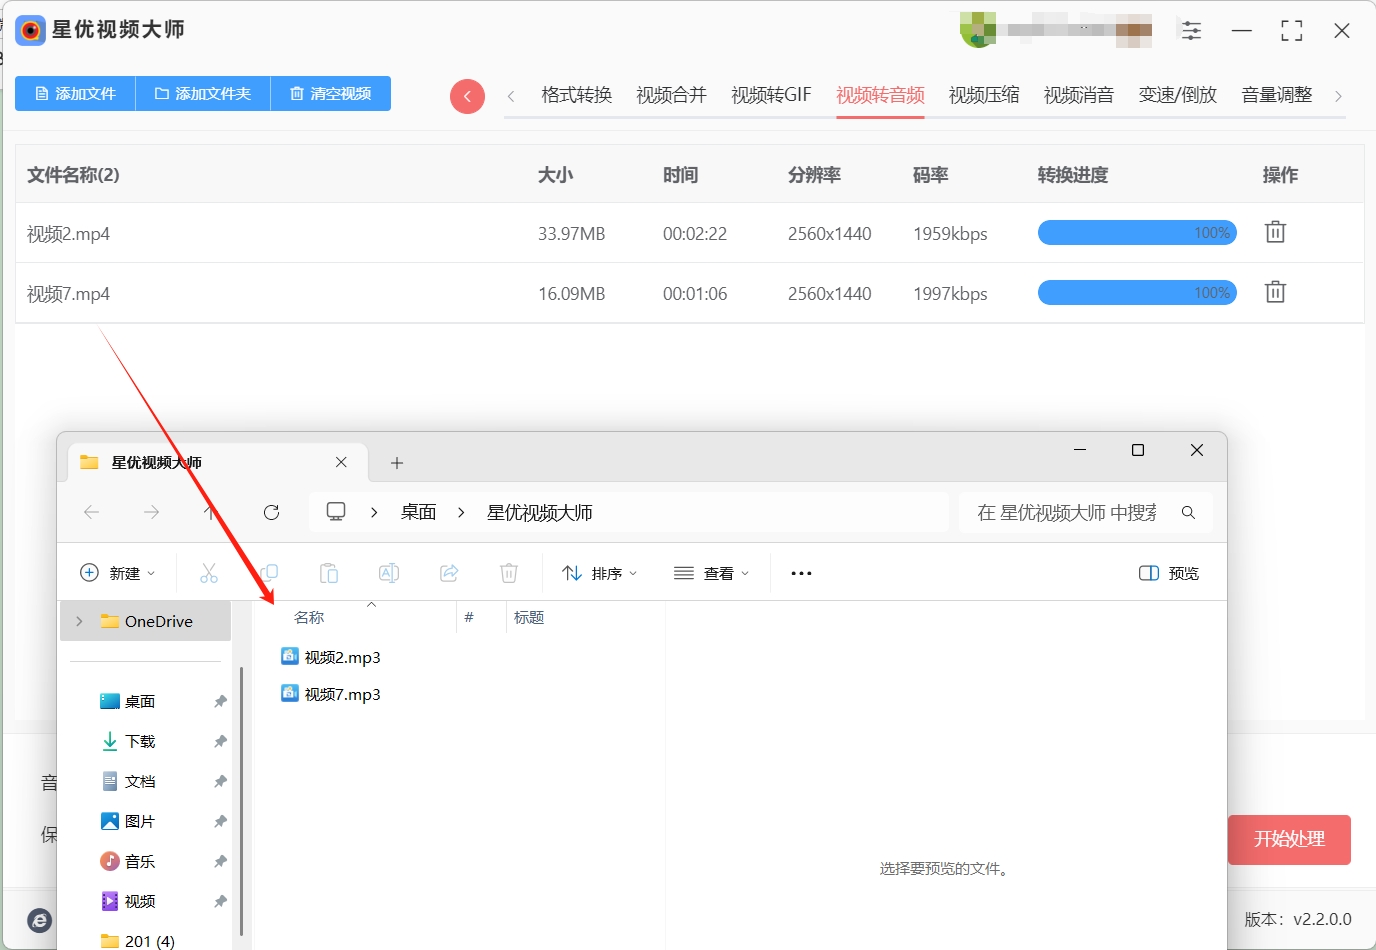Select OneDrive in navigation pane
The image size is (1376, 950).
(146, 621)
